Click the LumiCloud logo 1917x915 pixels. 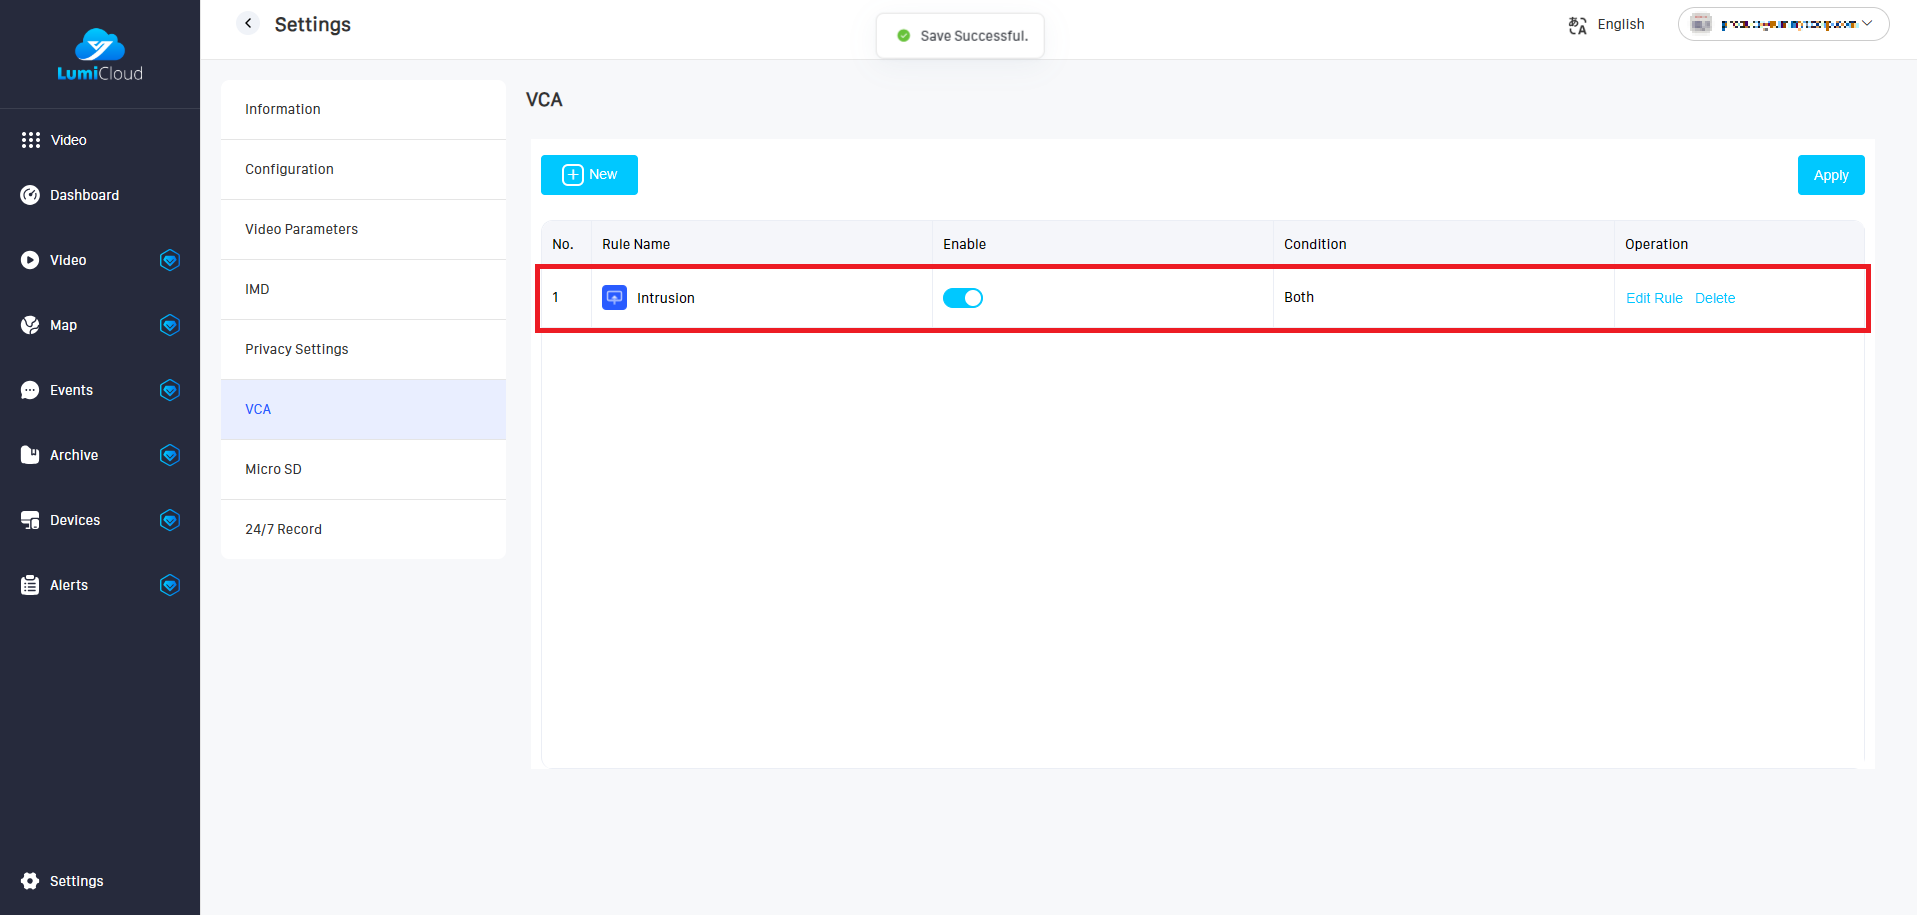(x=99, y=55)
